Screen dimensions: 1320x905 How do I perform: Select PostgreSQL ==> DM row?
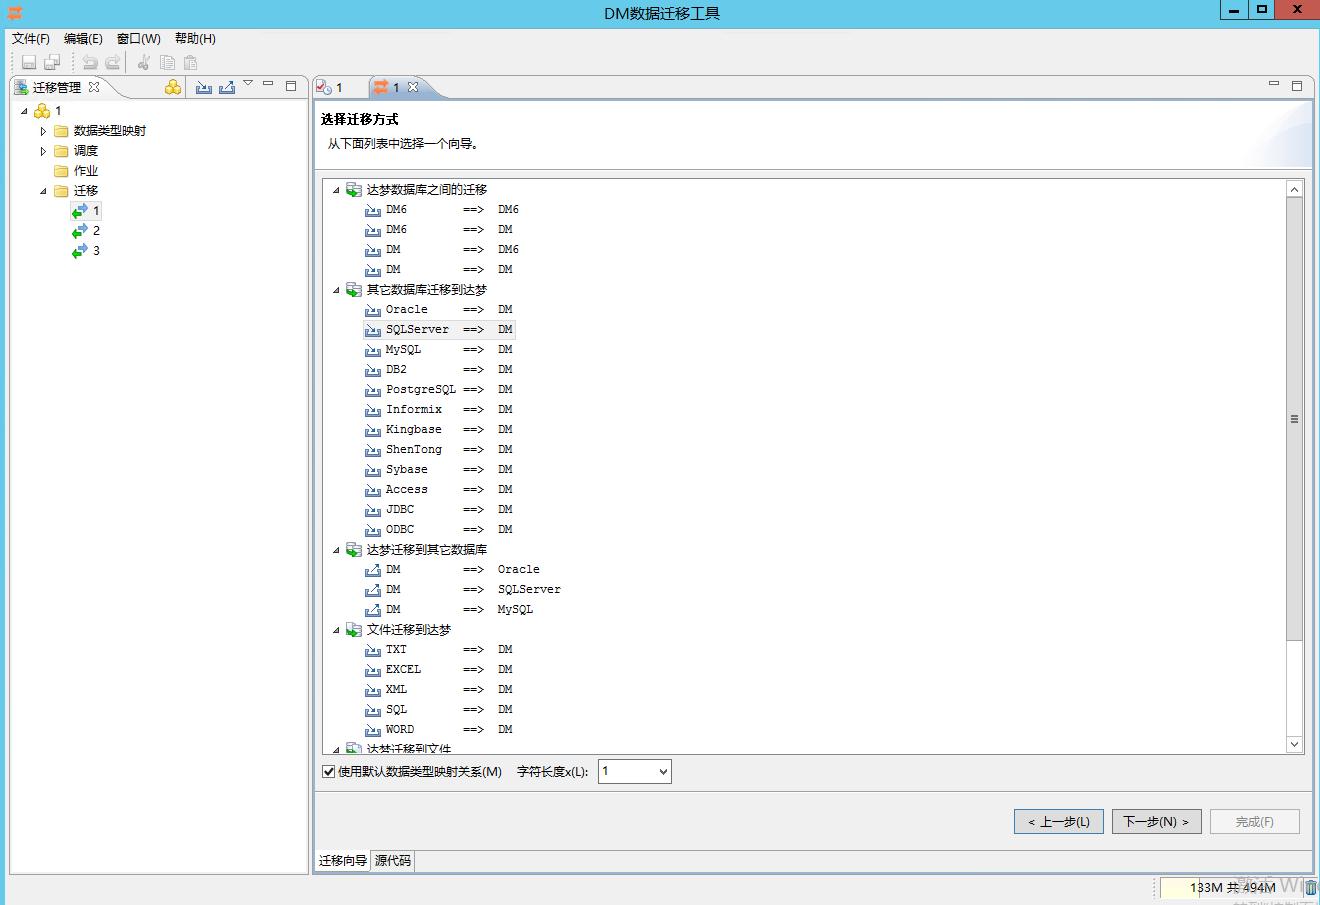pos(440,389)
